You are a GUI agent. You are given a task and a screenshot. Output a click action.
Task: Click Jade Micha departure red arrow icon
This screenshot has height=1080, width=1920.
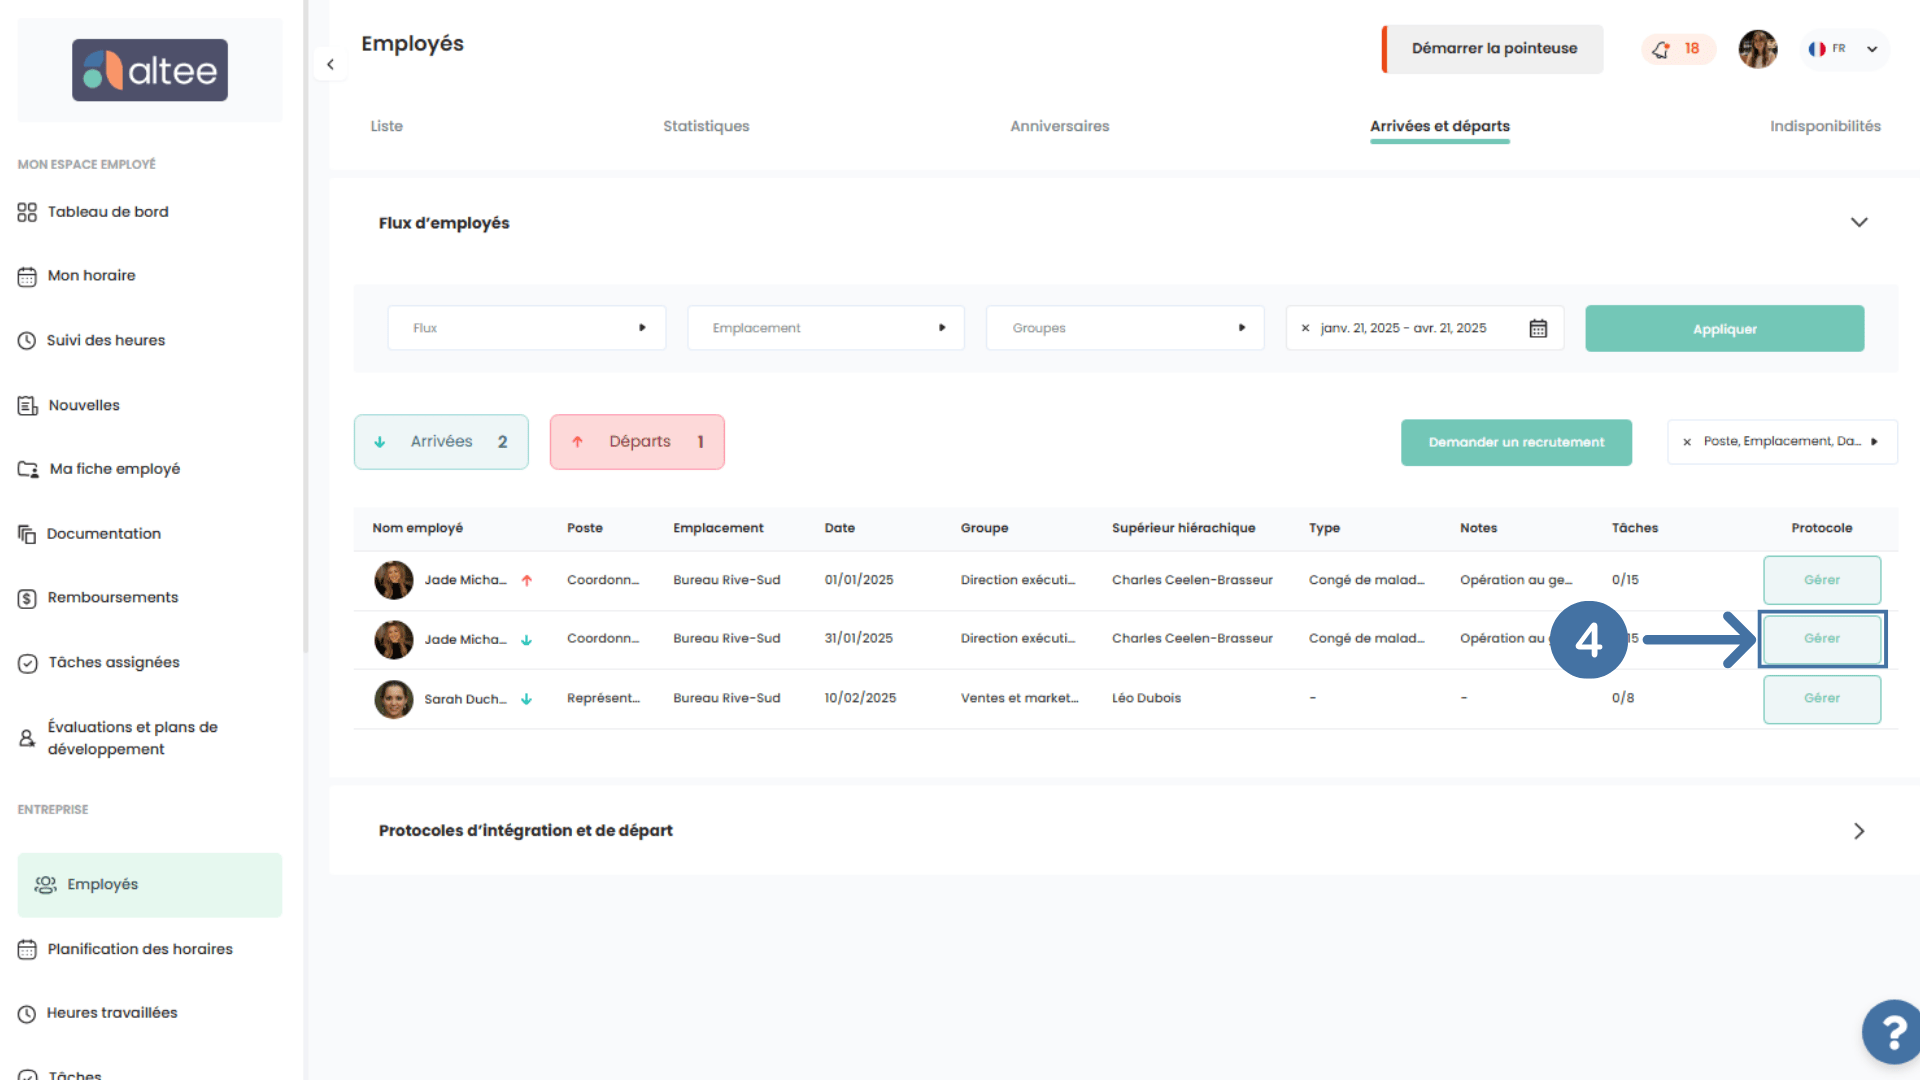527,580
